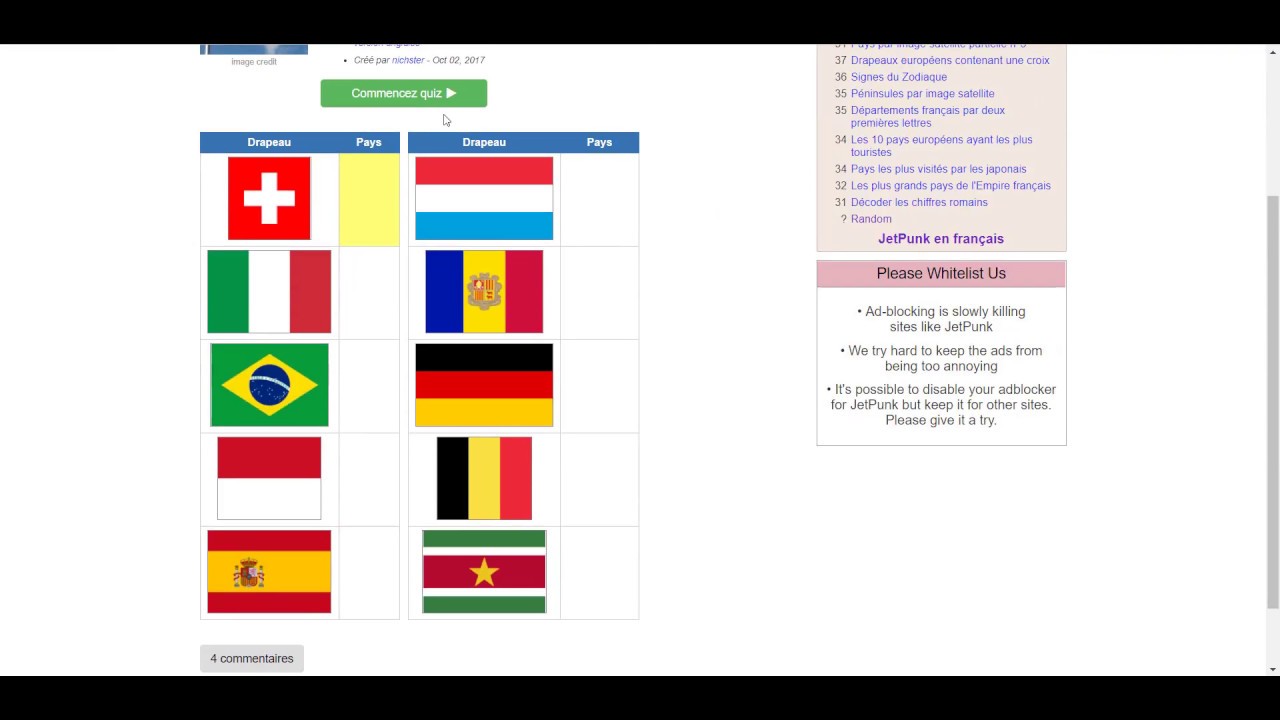Open the 4 commentaires section

(x=252, y=658)
